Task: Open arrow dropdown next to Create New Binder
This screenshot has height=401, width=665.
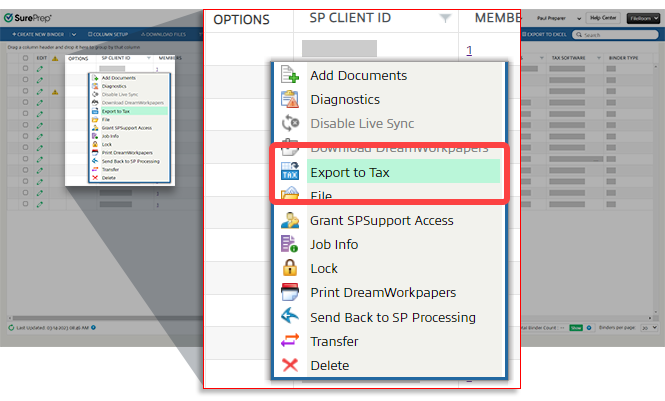Action: 74,34
